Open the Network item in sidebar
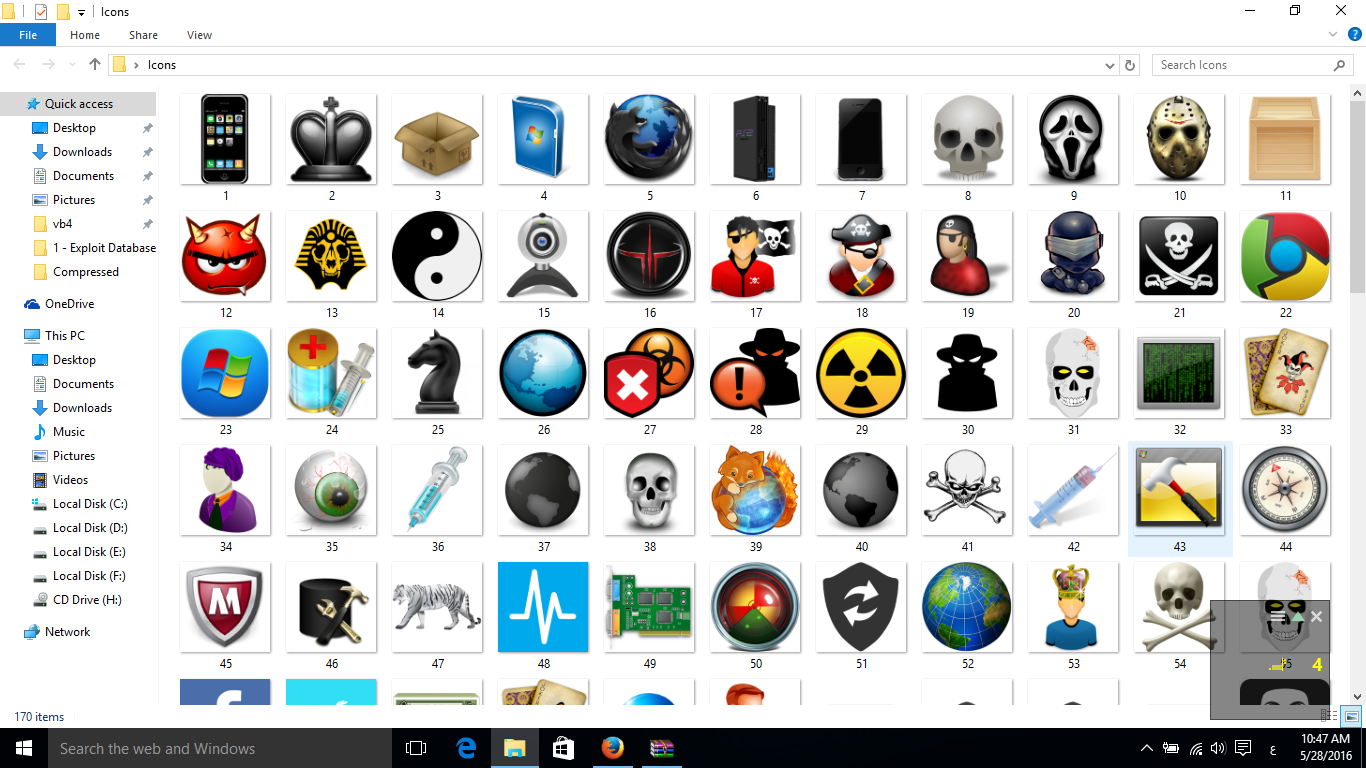The height and width of the screenshot is (768, 1366). point(67,632)
